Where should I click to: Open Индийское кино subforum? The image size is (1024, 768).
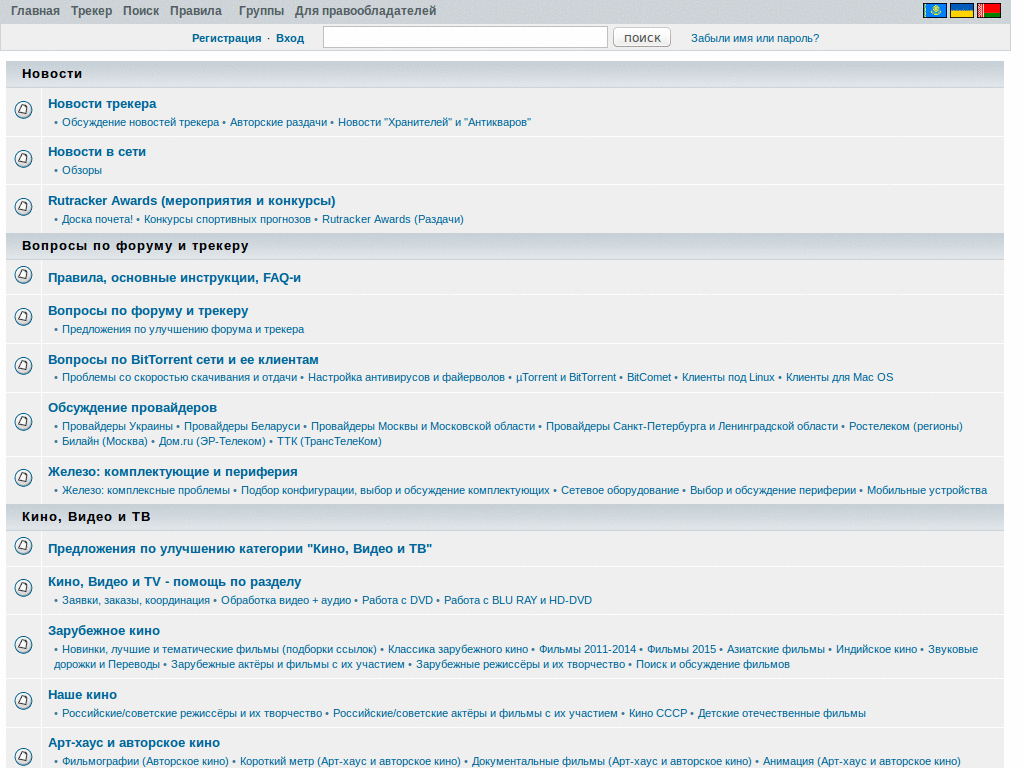tap(876, 649)
